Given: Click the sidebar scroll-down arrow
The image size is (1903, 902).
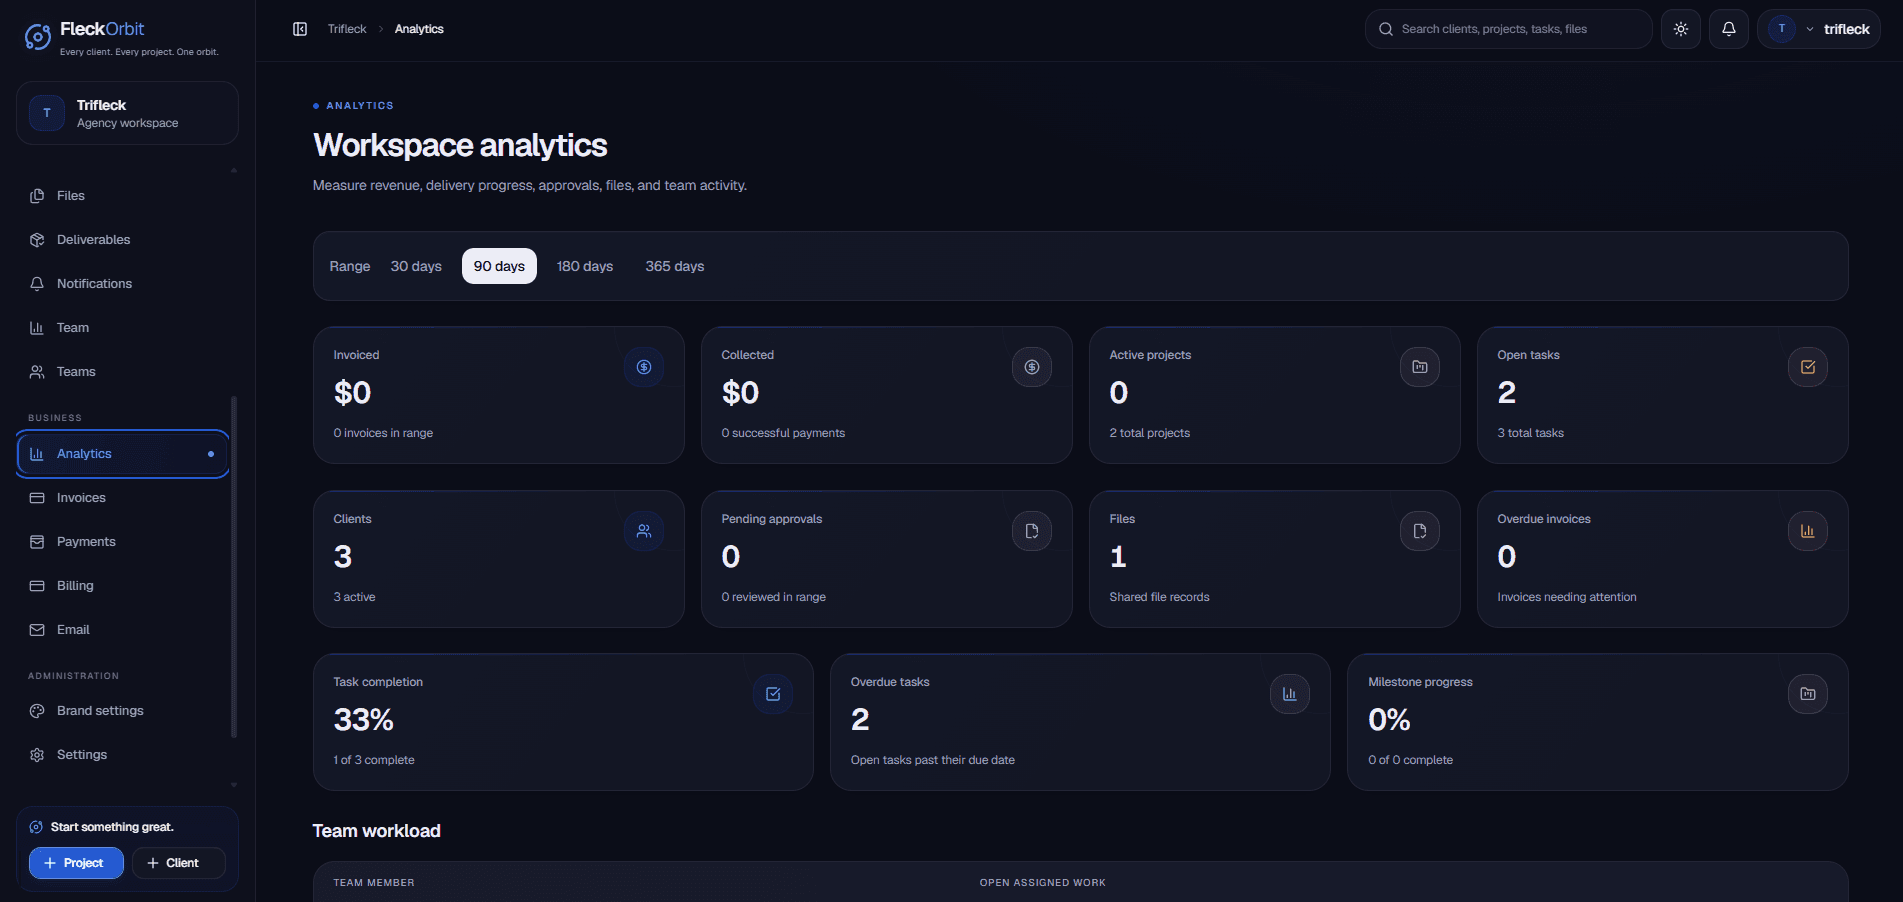Looking at the screenshot, I should pos(234,785).
